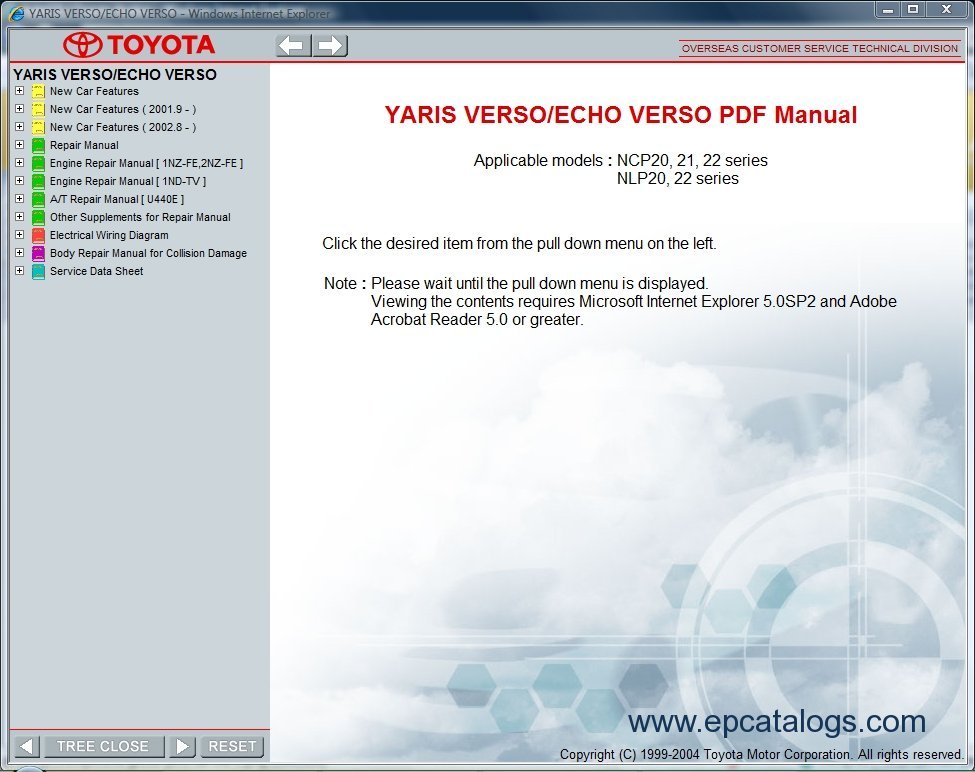Select the Repair Manual entry
The height and width of the screenshot is (772, 975).
pyautogui.click(x=84, y=145)
